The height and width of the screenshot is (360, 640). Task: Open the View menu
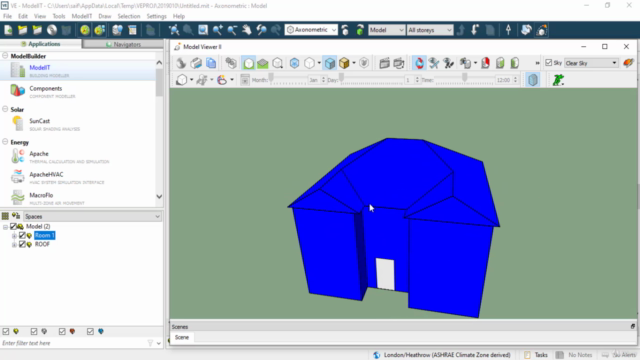pyautogui.click(x=40, y=16)
